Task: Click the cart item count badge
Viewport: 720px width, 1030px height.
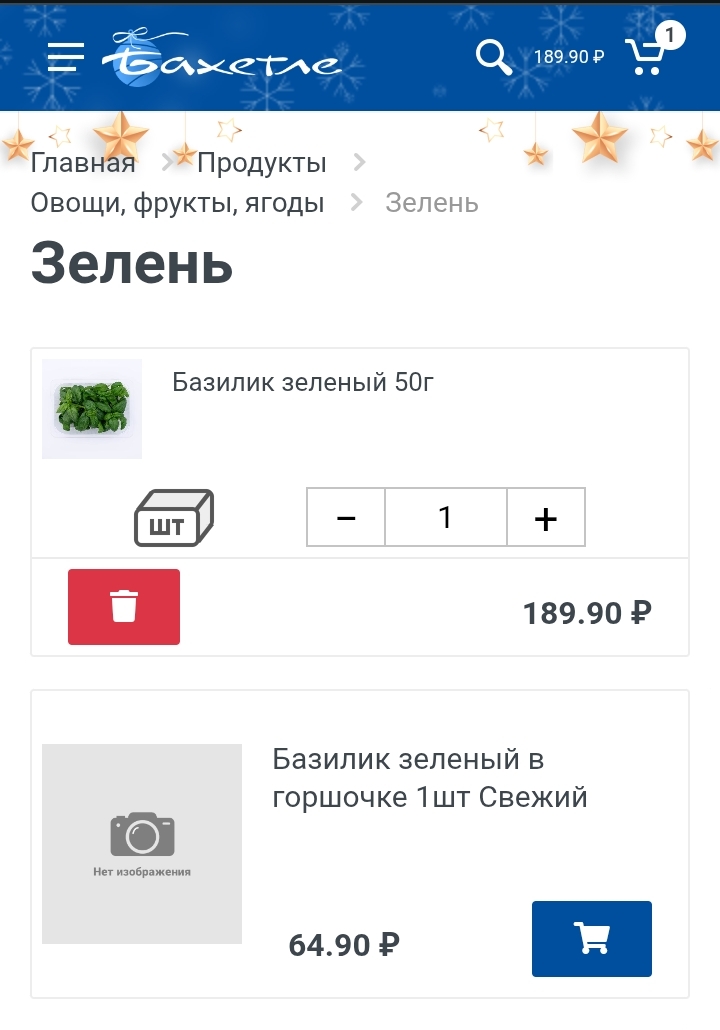Action: [670, 36]
